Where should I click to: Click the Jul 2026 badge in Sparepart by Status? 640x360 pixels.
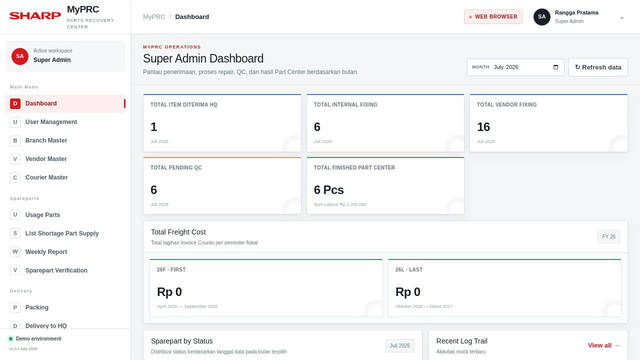point(399,346)
